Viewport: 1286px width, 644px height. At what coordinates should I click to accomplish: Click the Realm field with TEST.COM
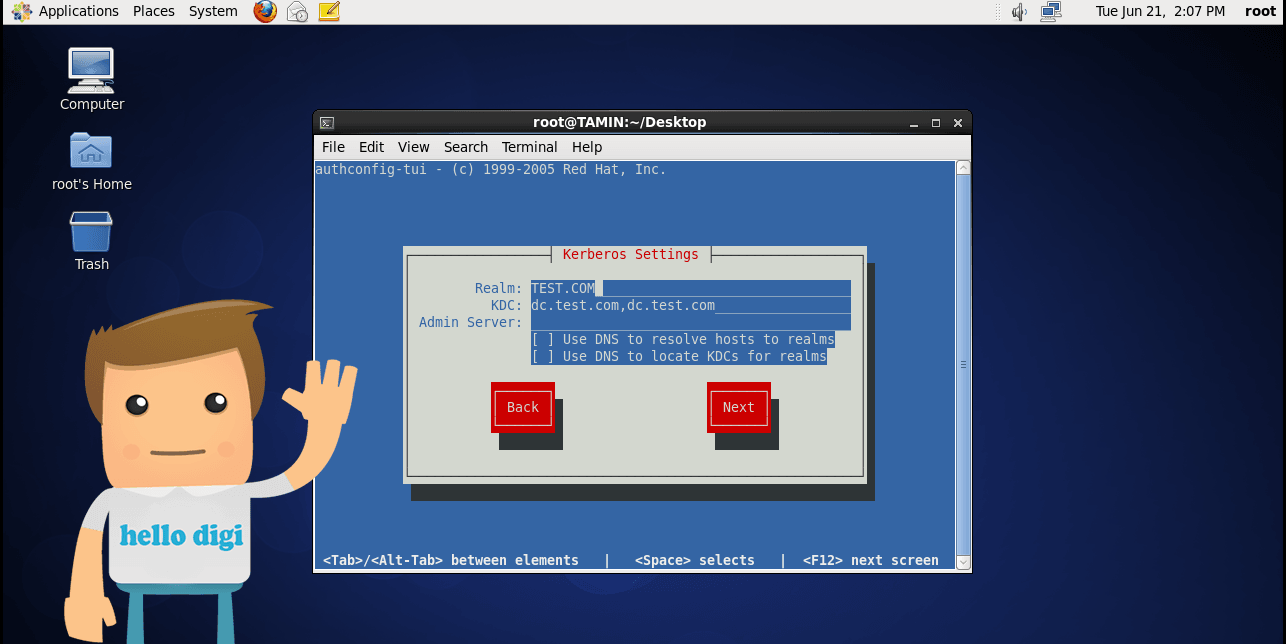click(x=691, y=288)
